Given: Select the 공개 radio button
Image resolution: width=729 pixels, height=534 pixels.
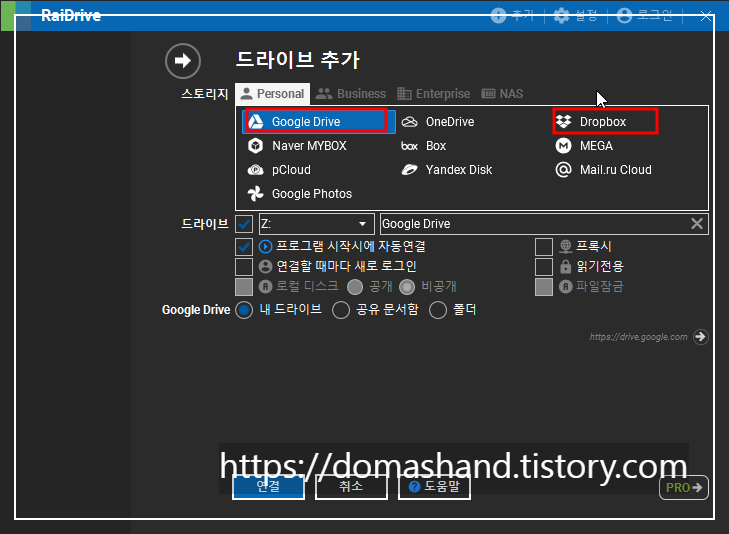Looking at the screenshot, I should click(355, 287).
